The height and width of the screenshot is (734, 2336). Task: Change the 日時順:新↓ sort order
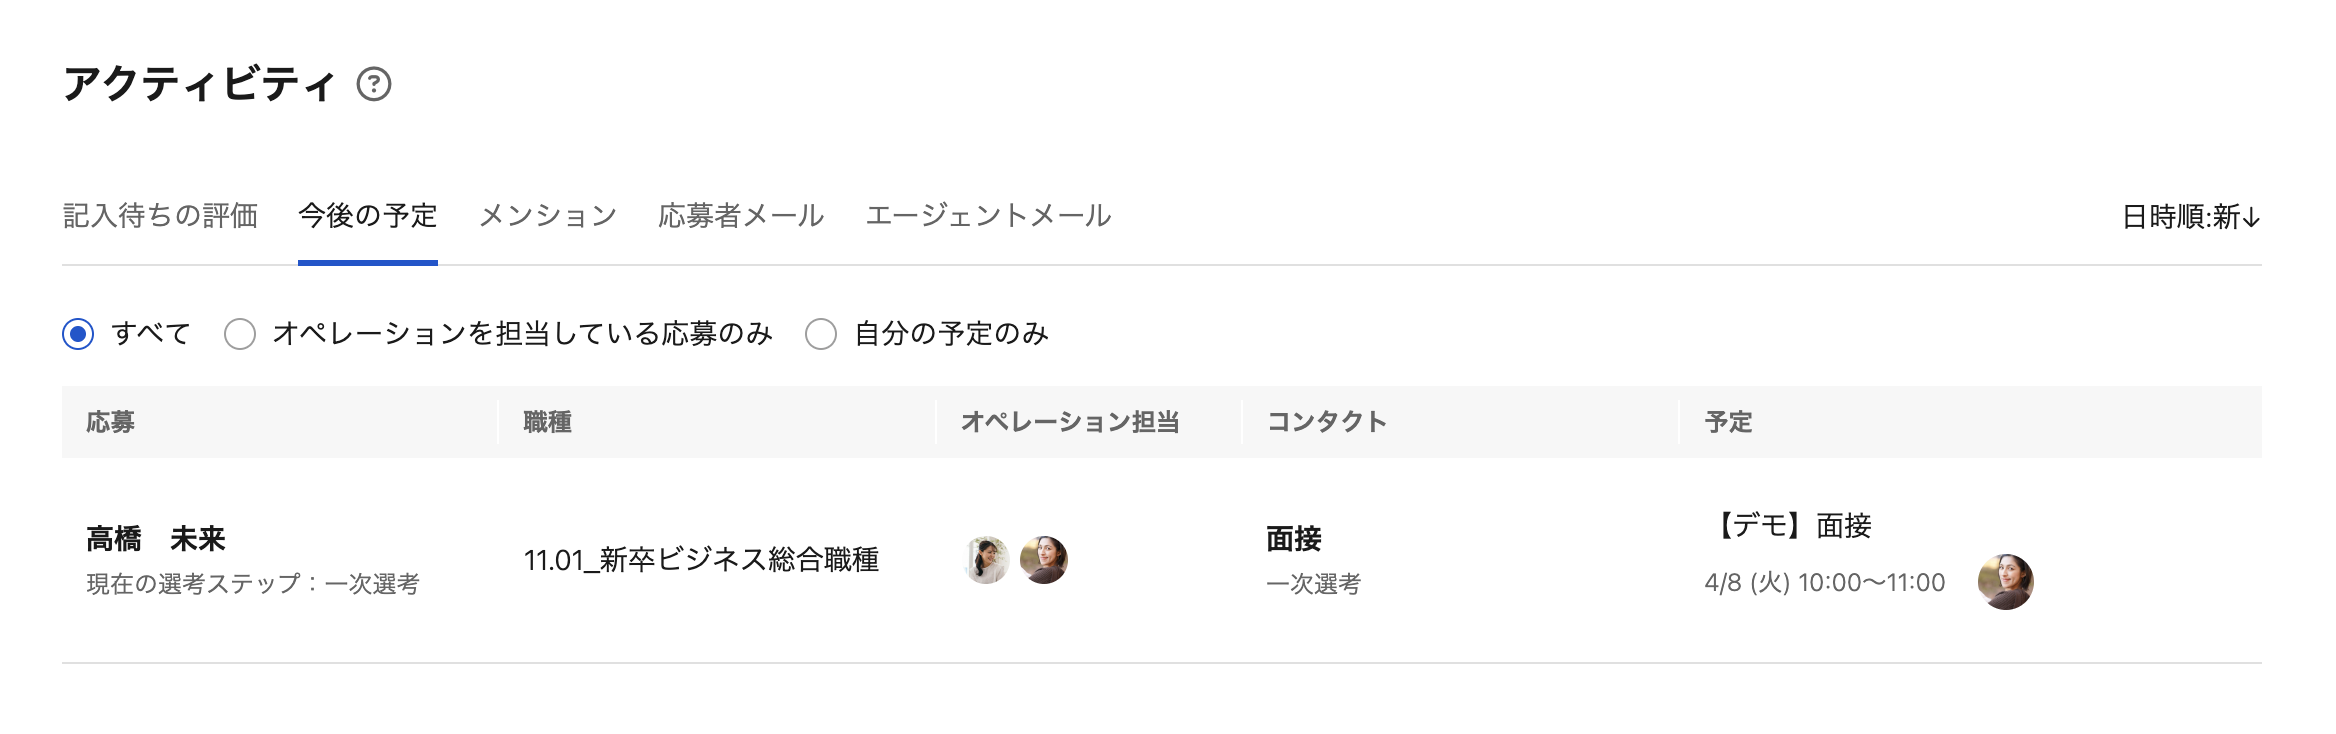click(x=2190, y=217)
